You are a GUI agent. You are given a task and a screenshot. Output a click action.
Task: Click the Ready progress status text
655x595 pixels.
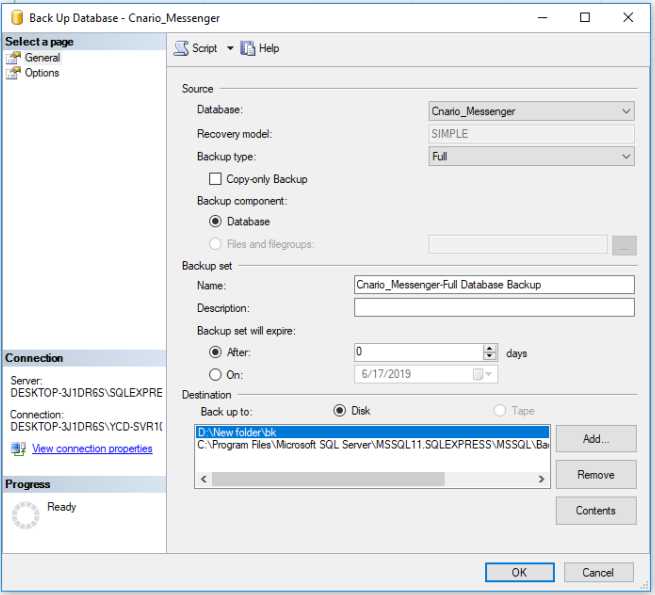tap(61, 507)
